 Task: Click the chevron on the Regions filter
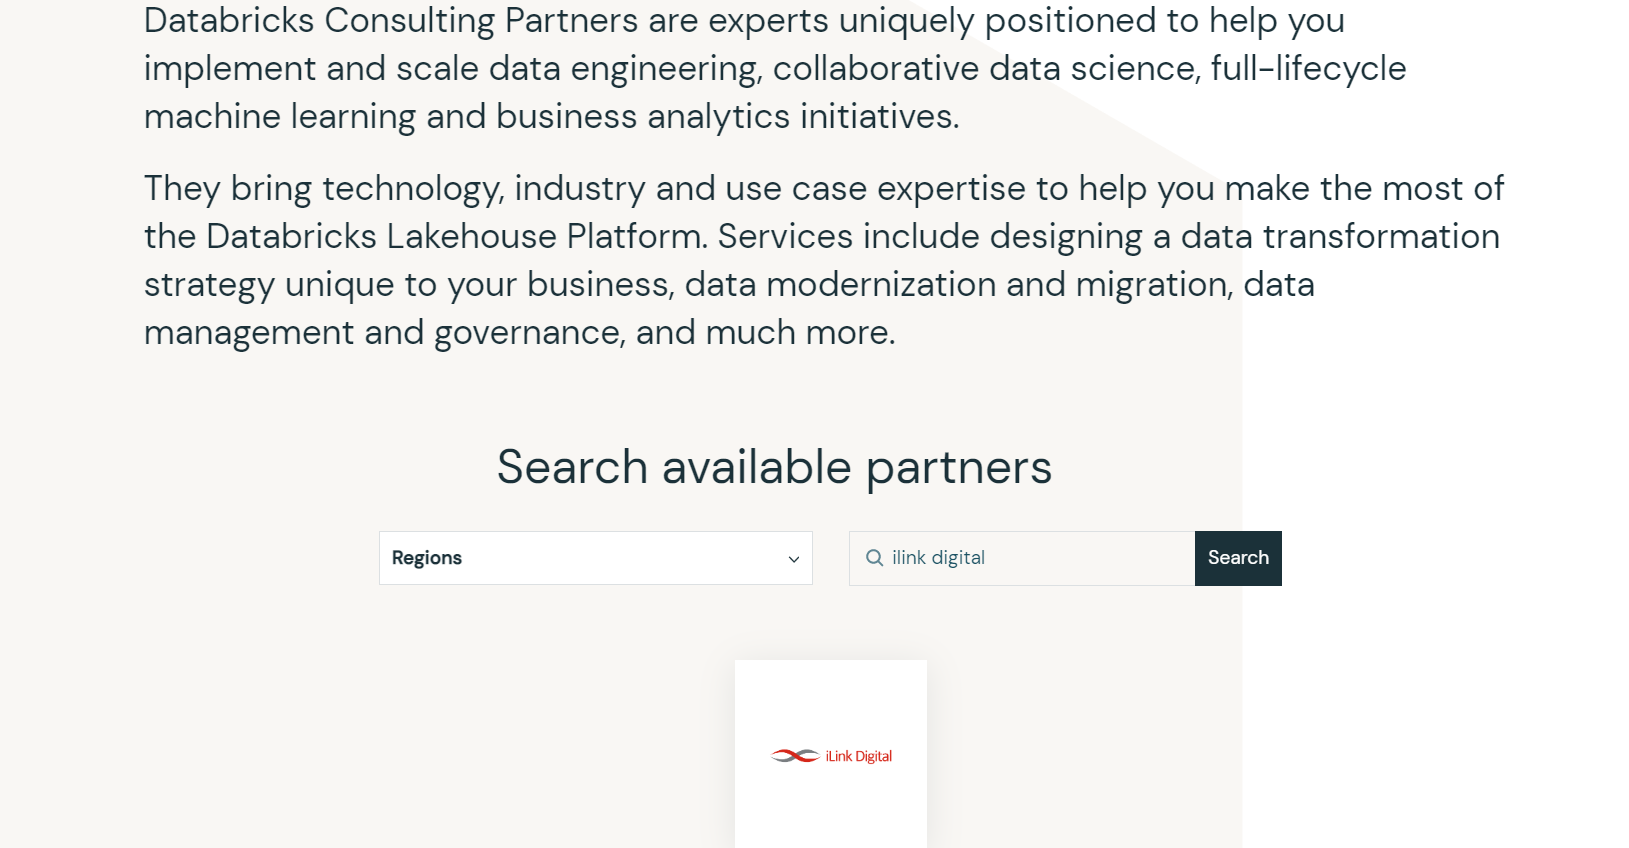(793, 558)
